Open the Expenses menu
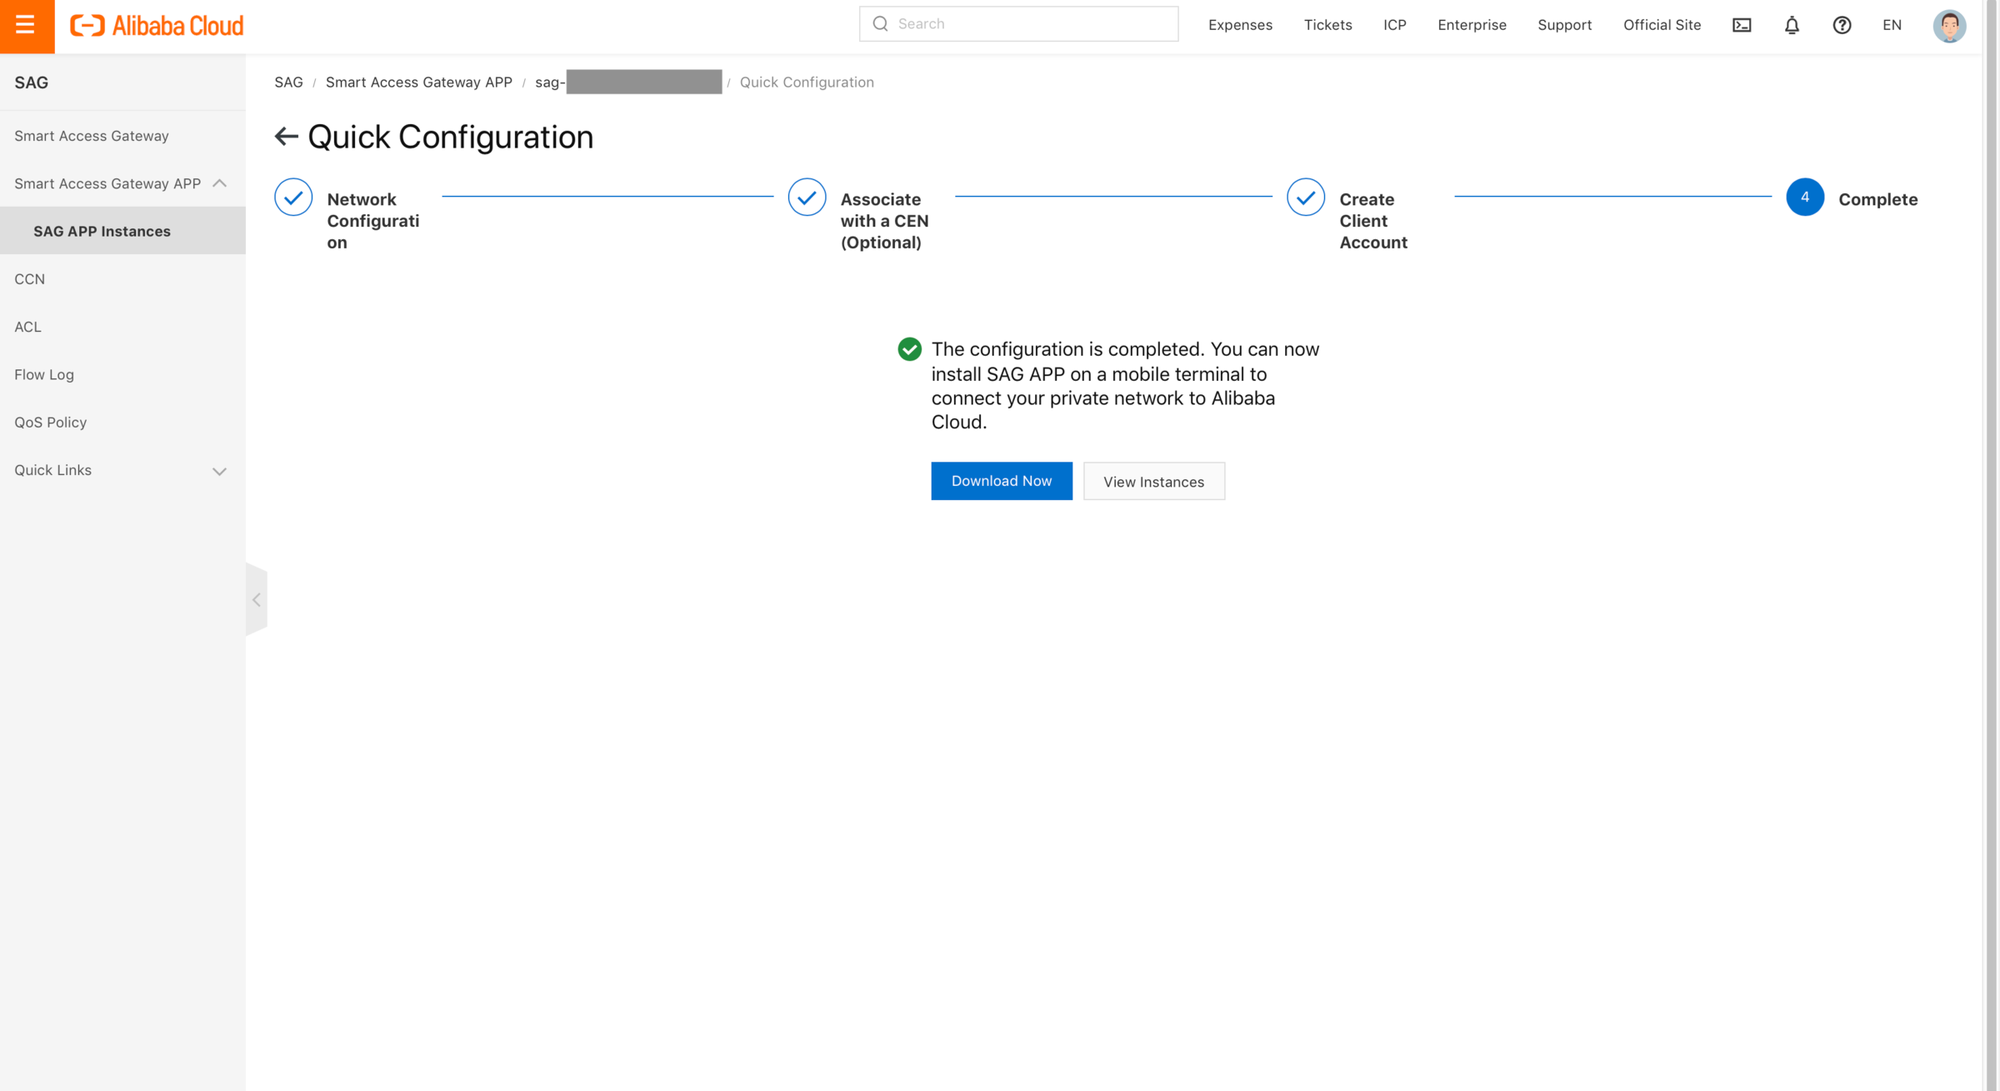The height and width of the screenshot is (1091, 2000). click(1239, 25)
